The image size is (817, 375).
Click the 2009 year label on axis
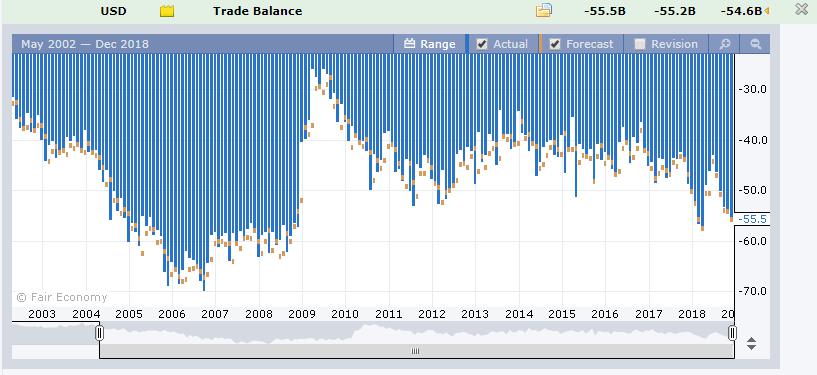pyautogui.click(x=302, y=314)
